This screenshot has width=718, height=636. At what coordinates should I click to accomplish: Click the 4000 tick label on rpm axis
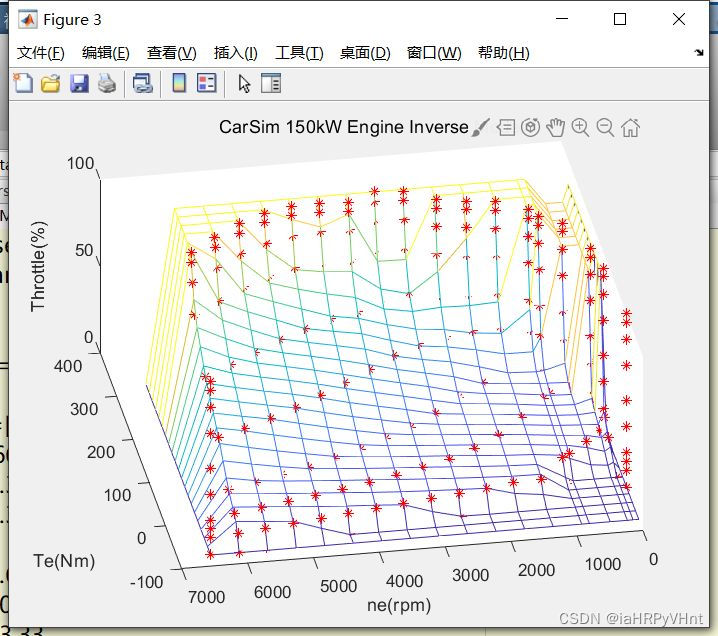[404, 581]
